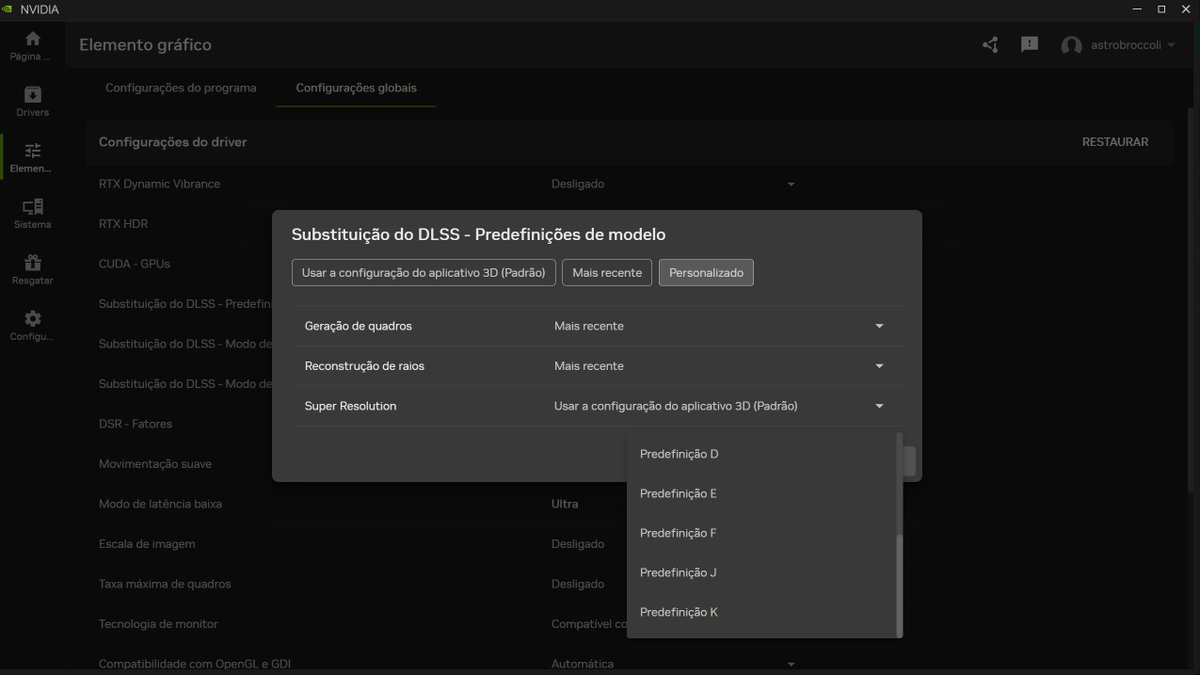Open the Drivers sidebar section
1200x675 pixels.
coord(33,101)
